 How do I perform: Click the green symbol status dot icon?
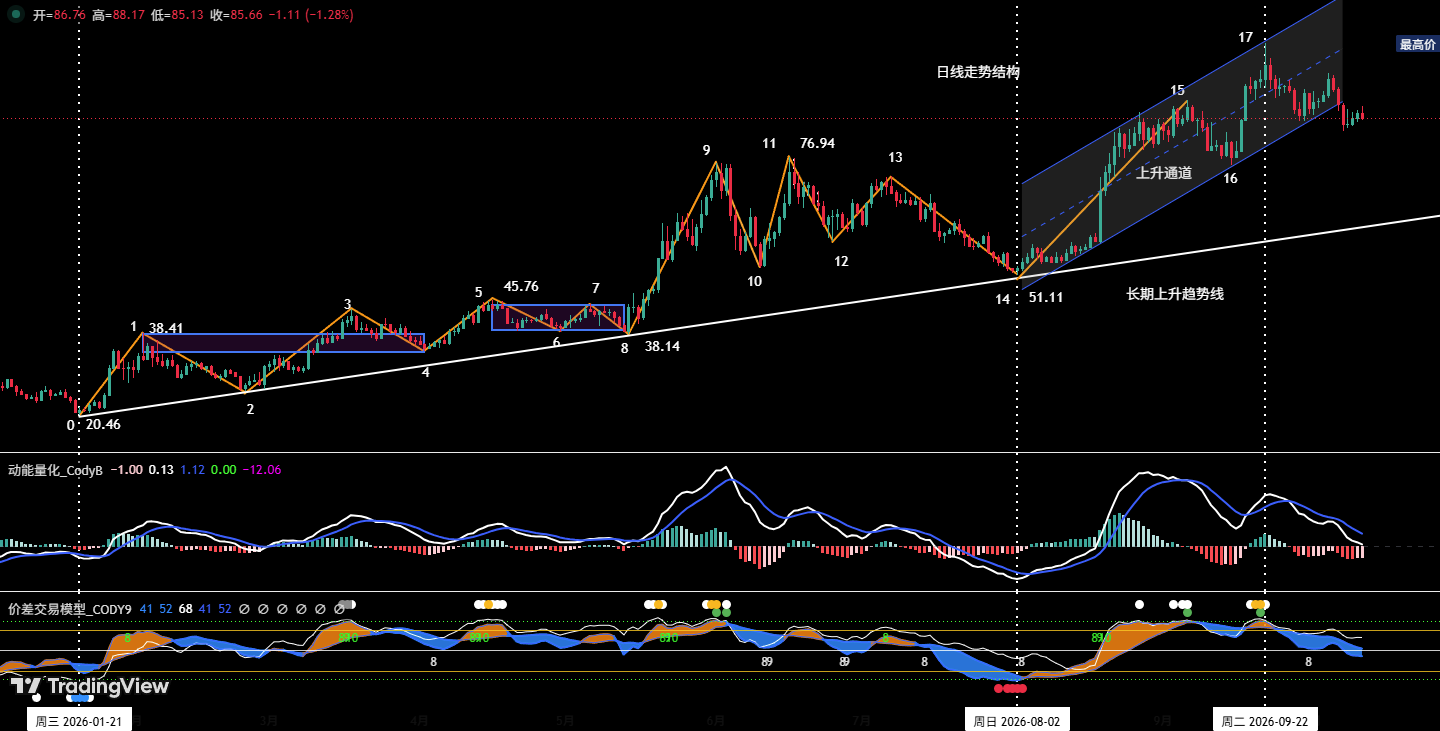[16, 14]
